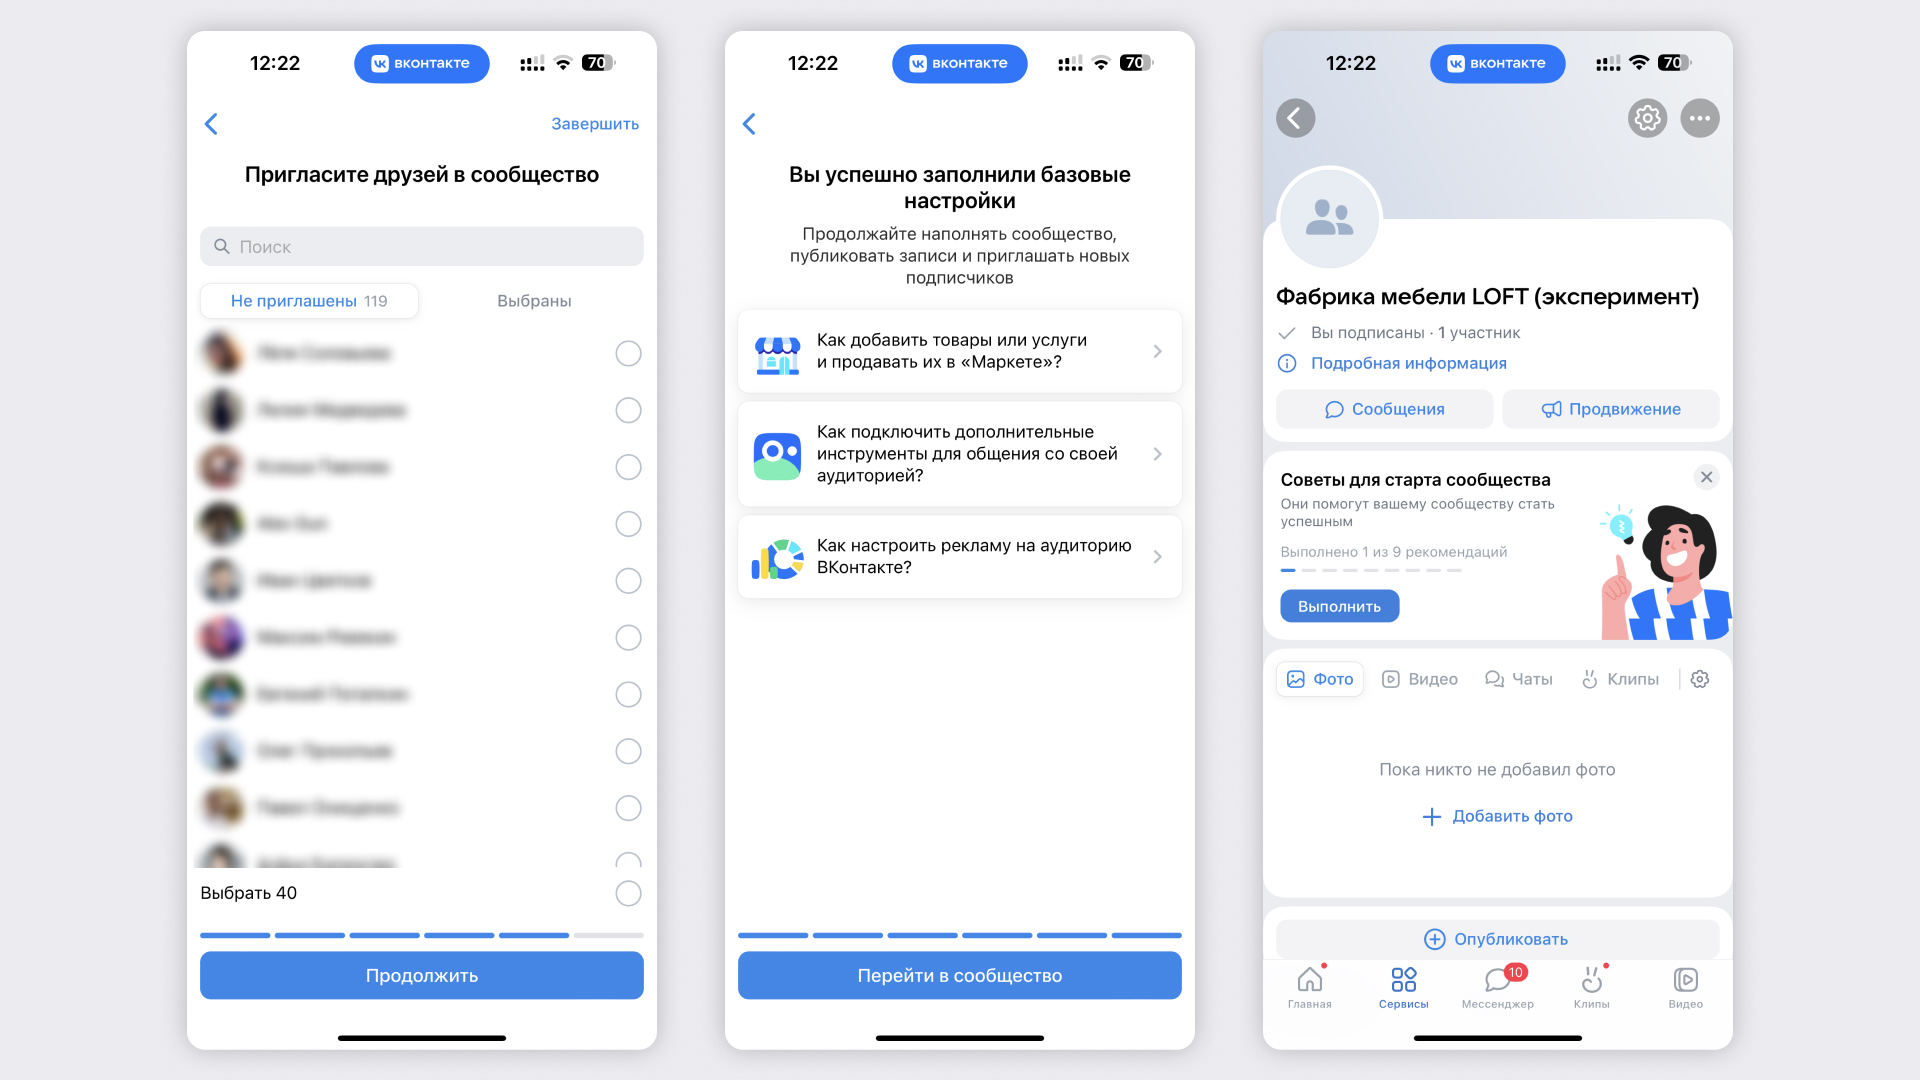Expand Как подключить инструменты chevron

(1159, 454)
